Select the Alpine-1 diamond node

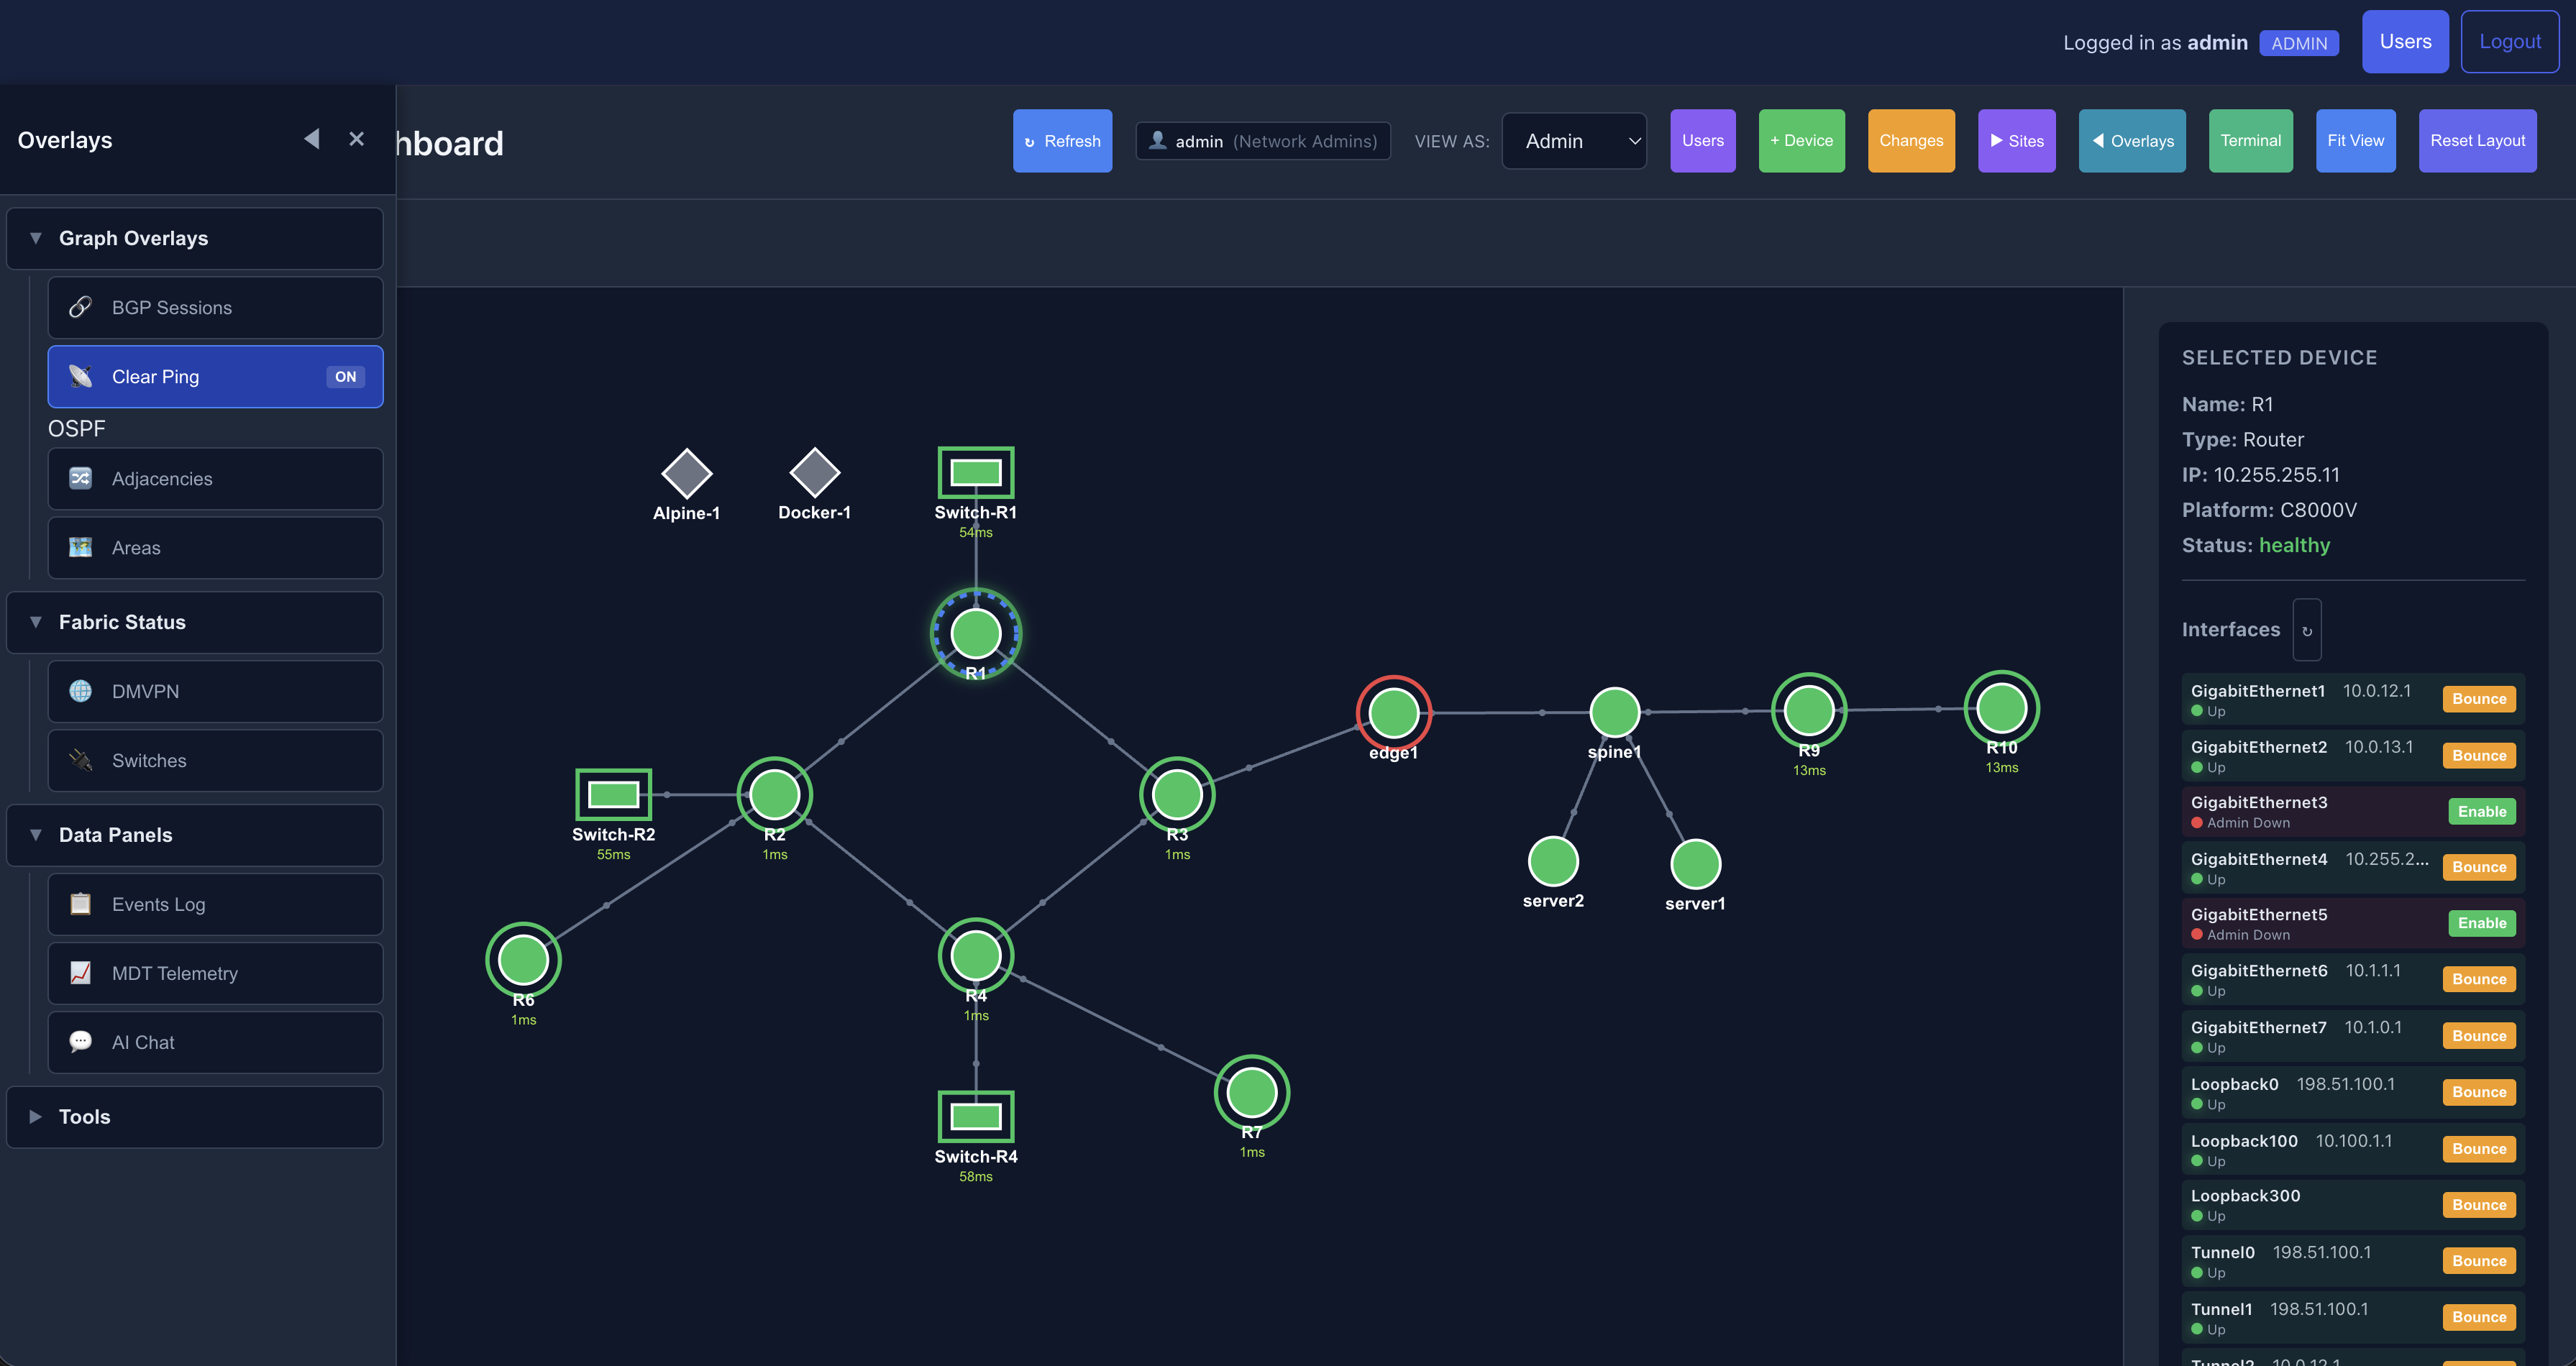tap(687, 473)
